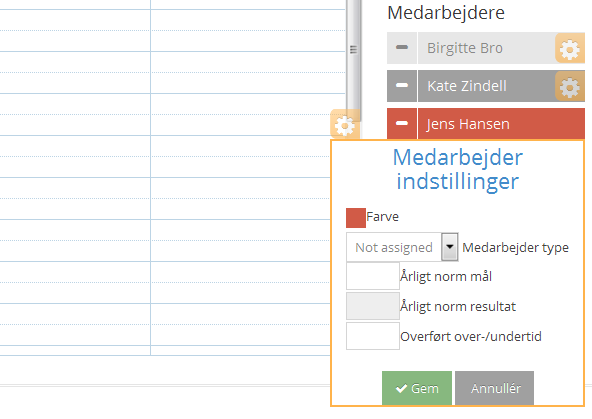Click the Medarbejder indstillinger title

coord(458,169)
